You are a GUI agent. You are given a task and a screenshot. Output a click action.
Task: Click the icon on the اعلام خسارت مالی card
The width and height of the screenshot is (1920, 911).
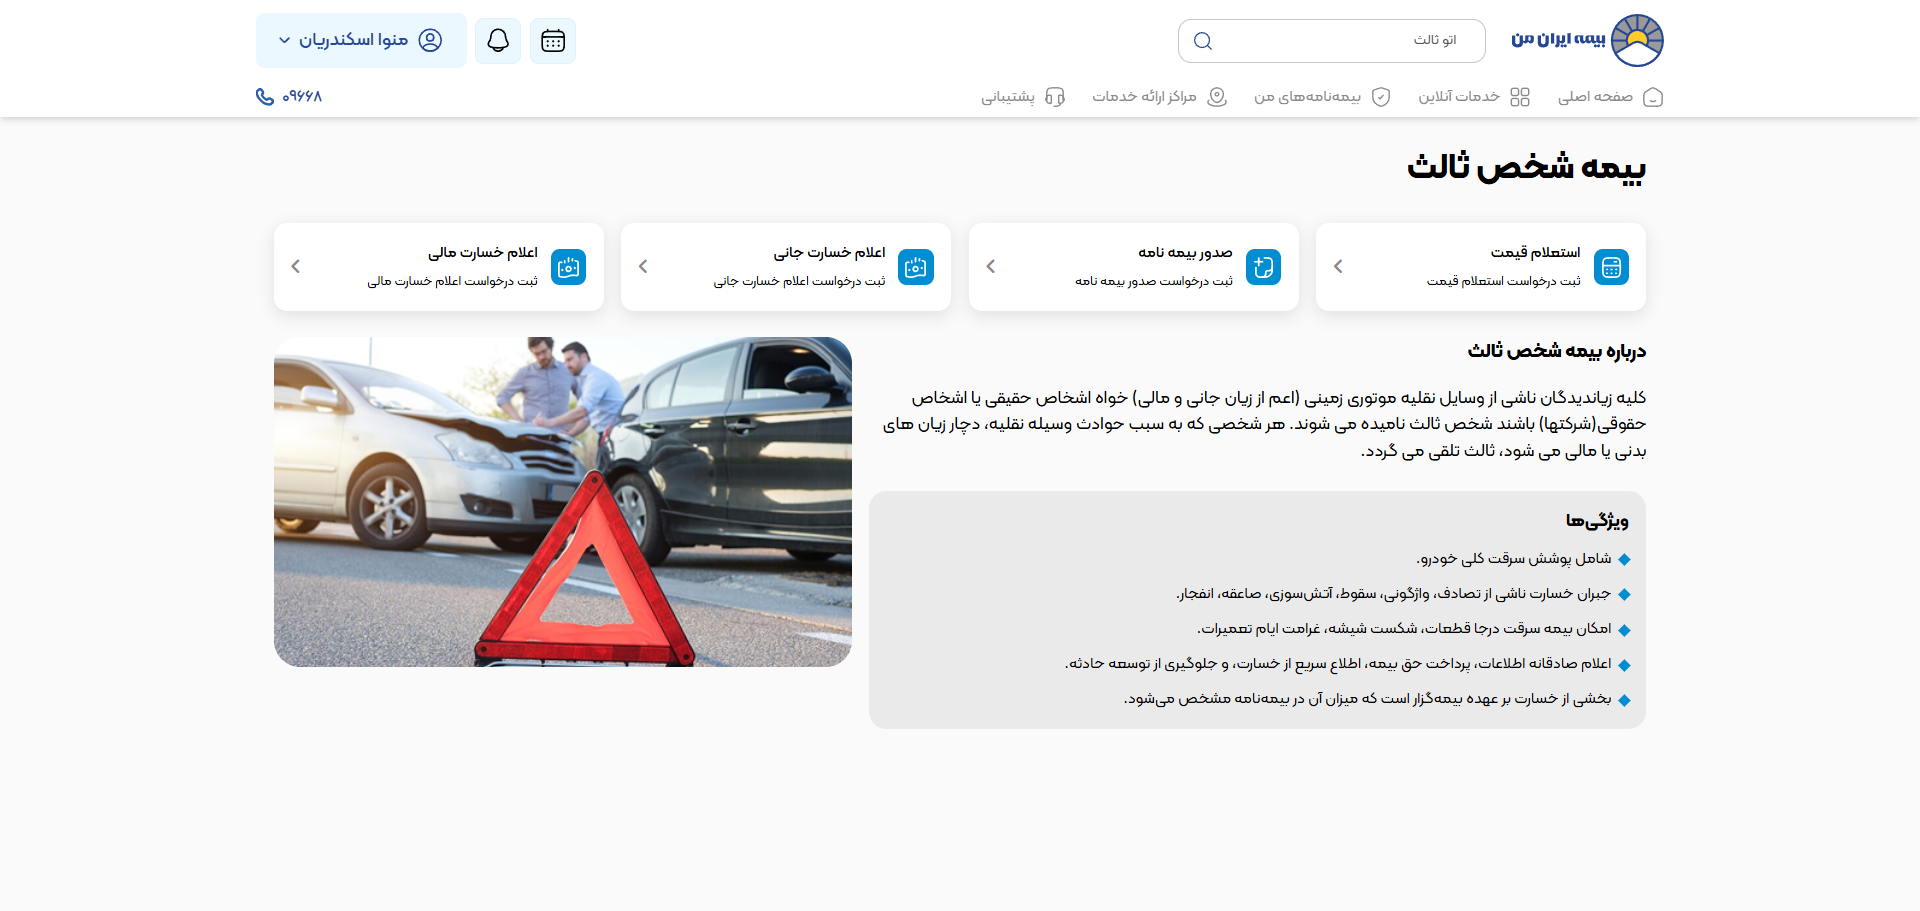[x=568, y=267]
